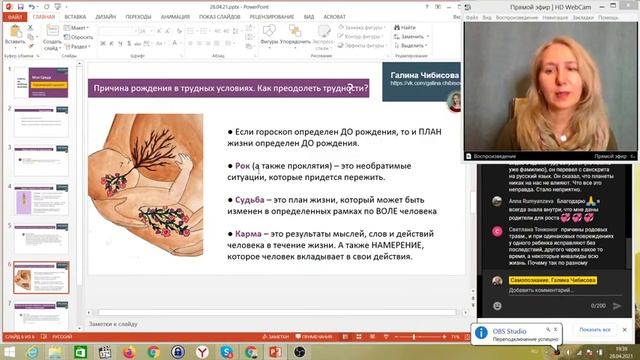
Task: Open Yandex Browser from the taskbar
Action: (x=202, y=352)
